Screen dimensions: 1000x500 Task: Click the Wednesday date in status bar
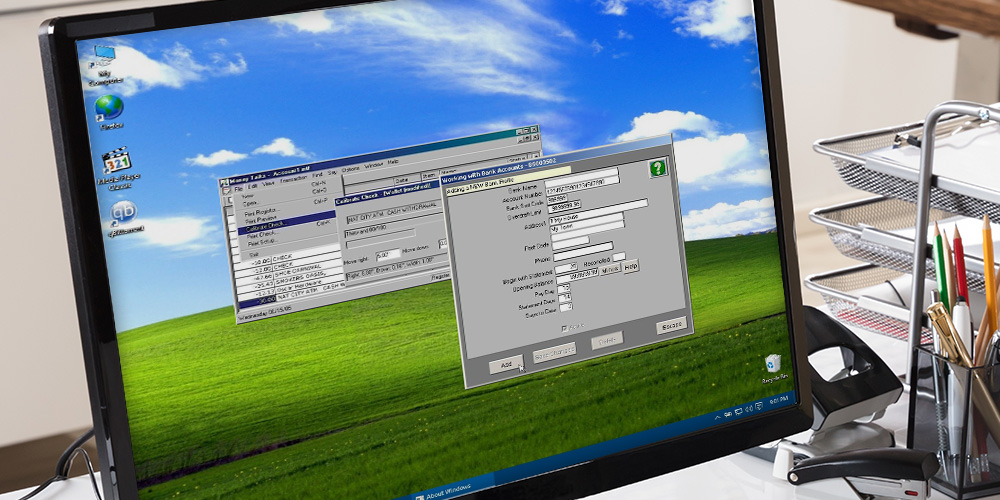tap(264, 314)
